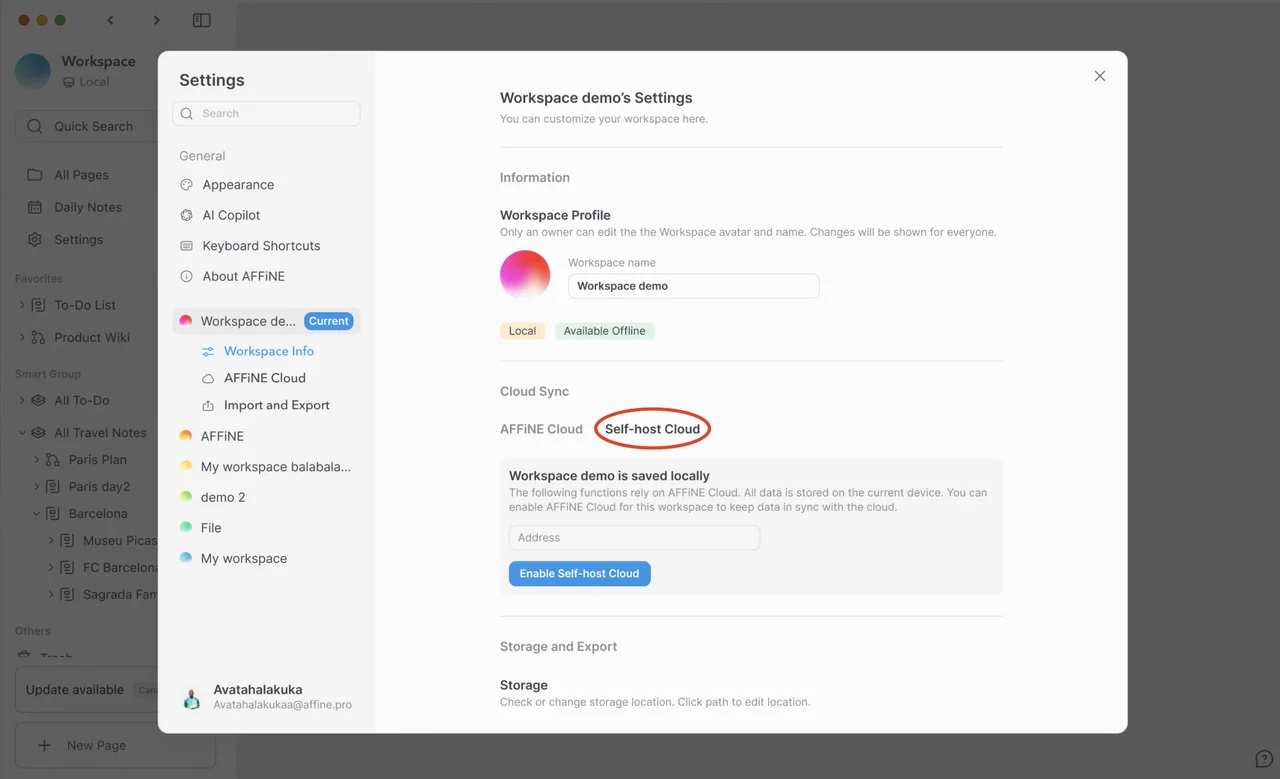Click the Avatahalakuka user avatar
The height and width of the screenshot is (779, 1280).
pyautogui.click(x=191, y=698)
